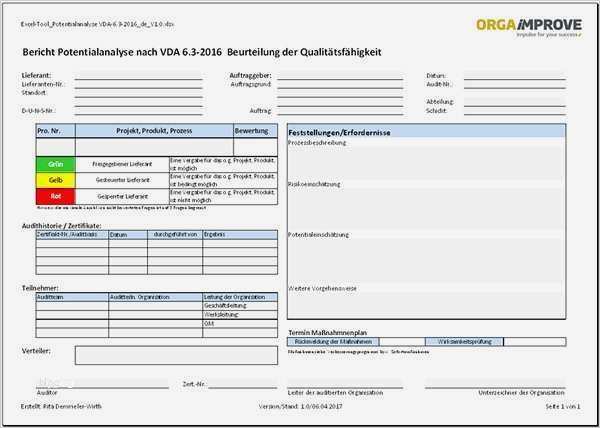Select the 'Bewertung' column header

pyautogui.click(x=256, y=131)
